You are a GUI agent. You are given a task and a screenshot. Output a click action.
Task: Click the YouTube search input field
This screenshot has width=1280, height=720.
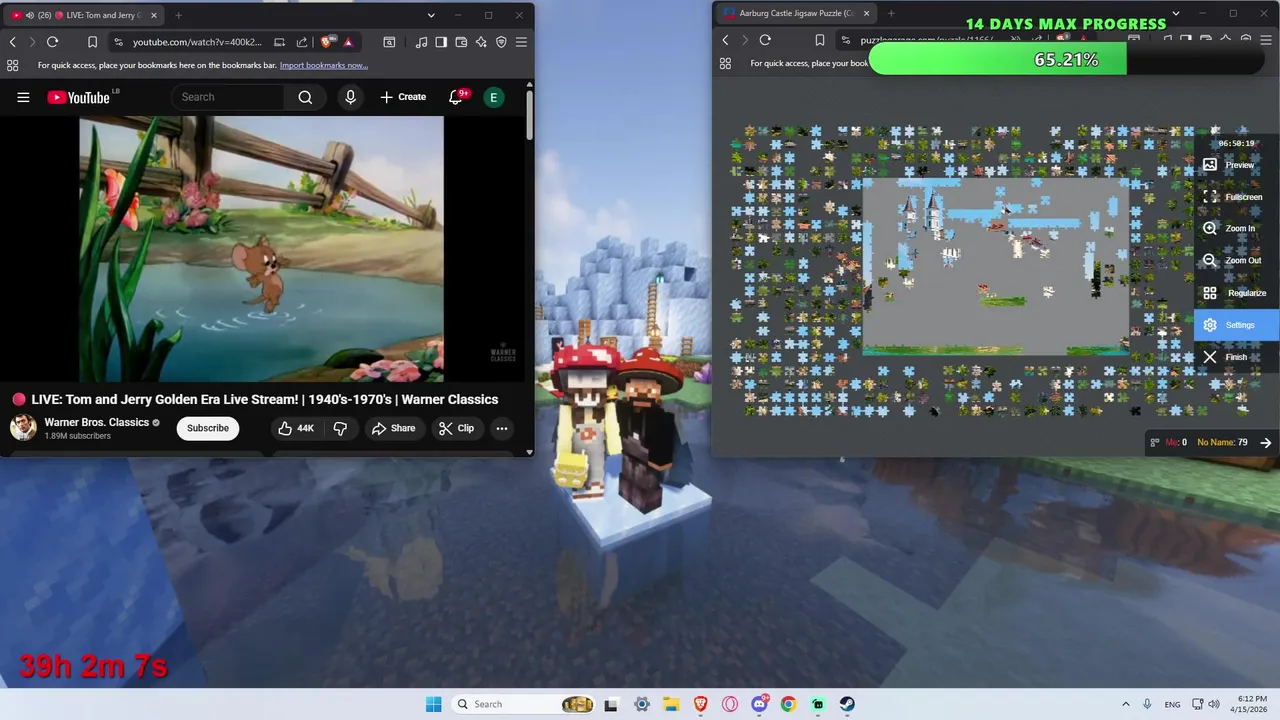(229, 97)
